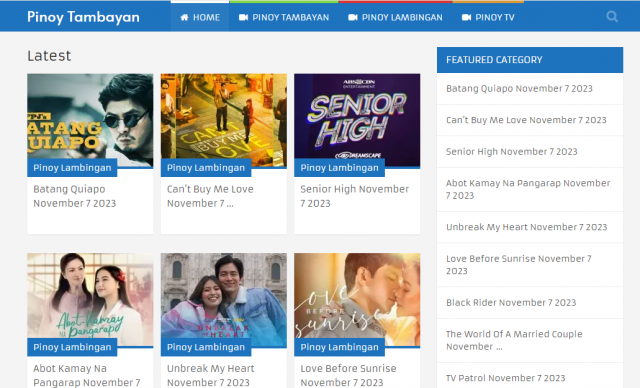Image resolution: width=640 pixels, height=388 pixels.
Task: Select Love Before Sunrise in Featured Category list
Action: [x=518, y=265]
